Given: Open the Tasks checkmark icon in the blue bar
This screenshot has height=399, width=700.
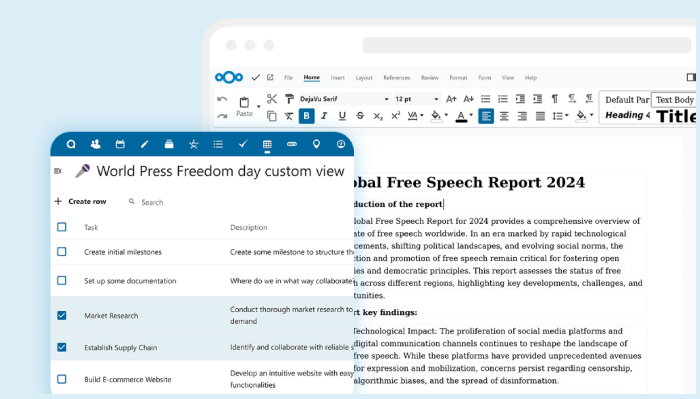Looking at the screenshot, I should 243,144.
